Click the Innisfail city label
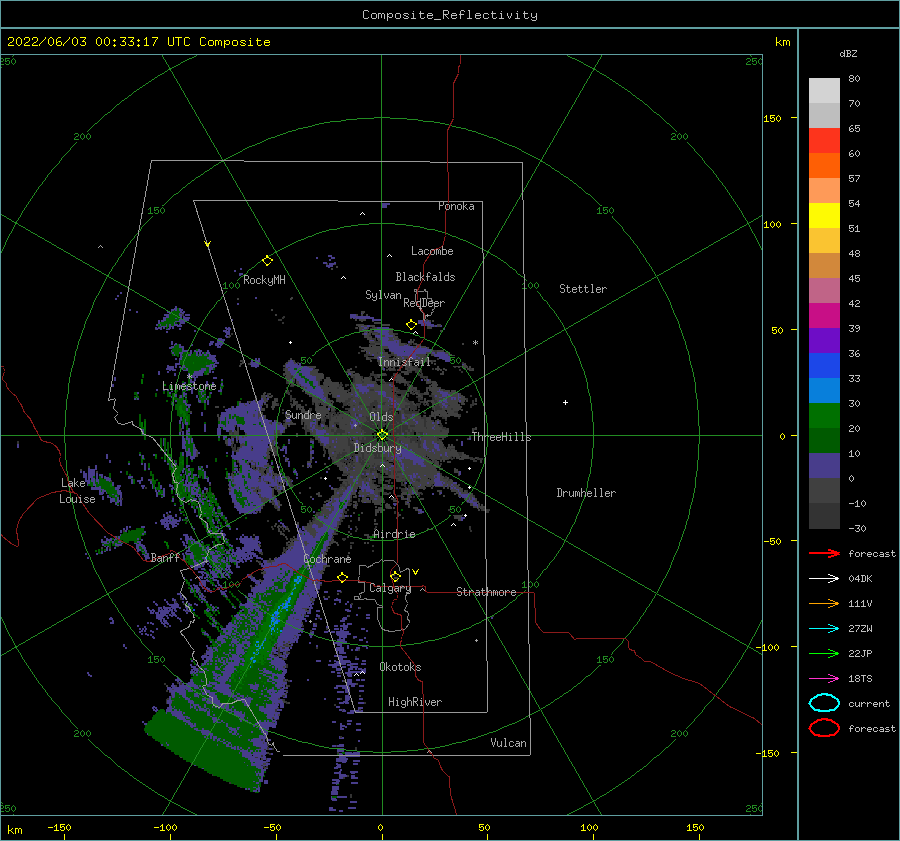Image resolution: width=900 pixels, height=841 pixels. [x=404, y=362]
